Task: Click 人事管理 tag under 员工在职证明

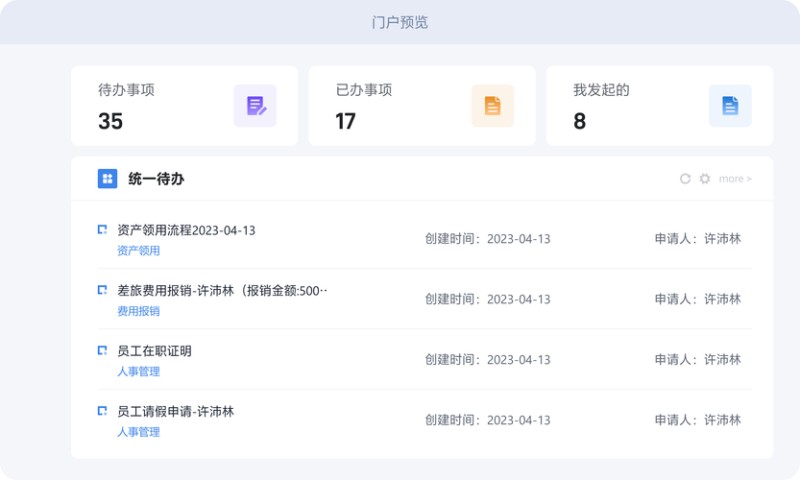Action: coord(138,371)
